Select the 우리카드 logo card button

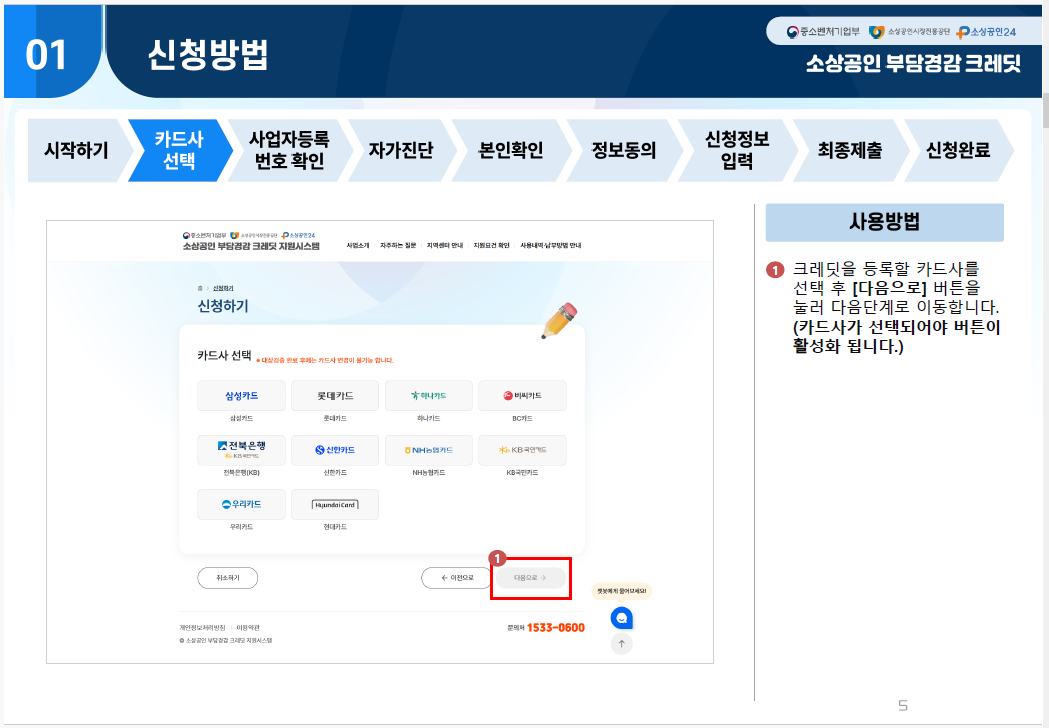242,504
